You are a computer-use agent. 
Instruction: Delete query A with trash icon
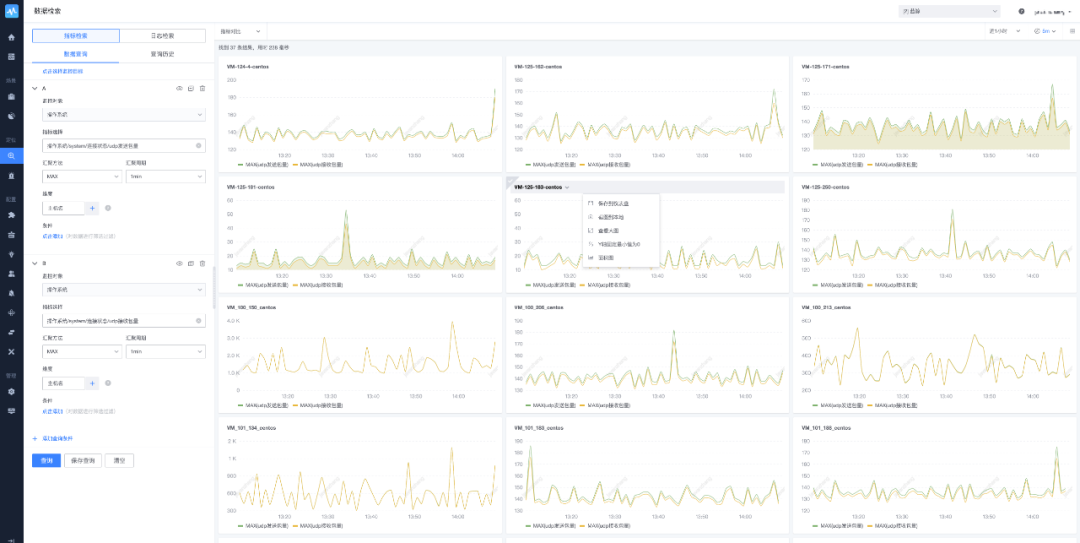click(202, 88)
